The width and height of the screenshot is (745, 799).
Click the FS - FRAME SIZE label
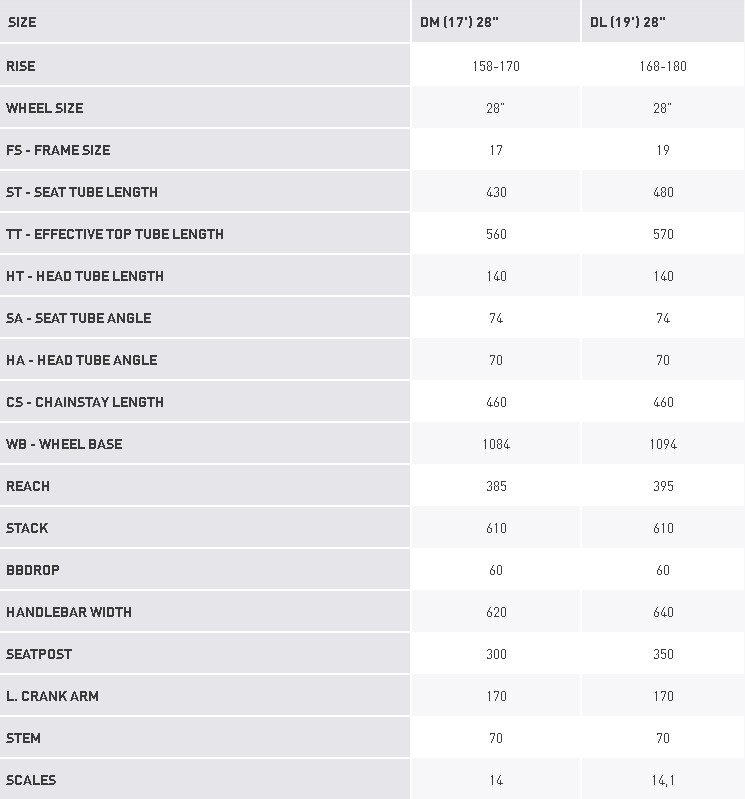[x=58, y=150]
